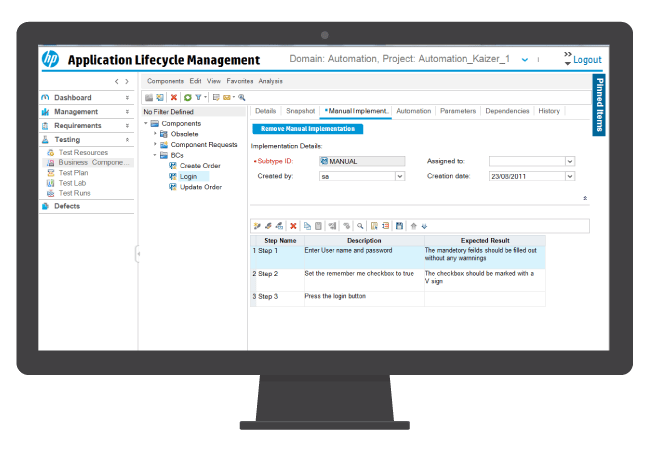Move the step up with the up arrow

[x=413, y=226]
